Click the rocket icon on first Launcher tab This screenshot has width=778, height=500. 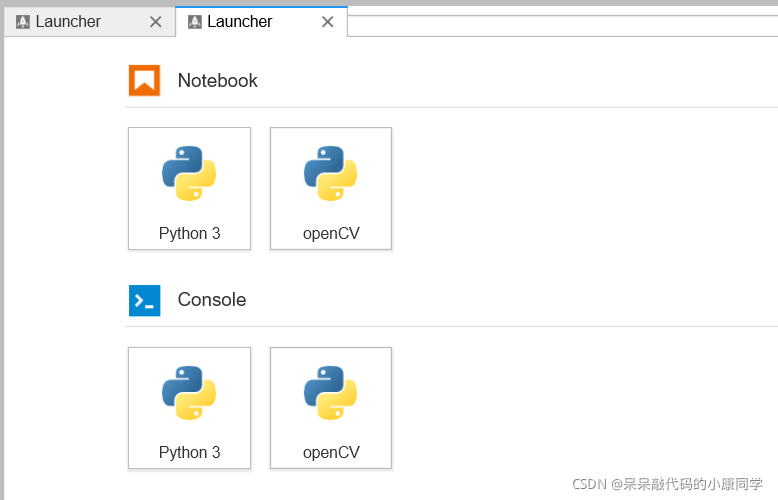pos(23,22)
